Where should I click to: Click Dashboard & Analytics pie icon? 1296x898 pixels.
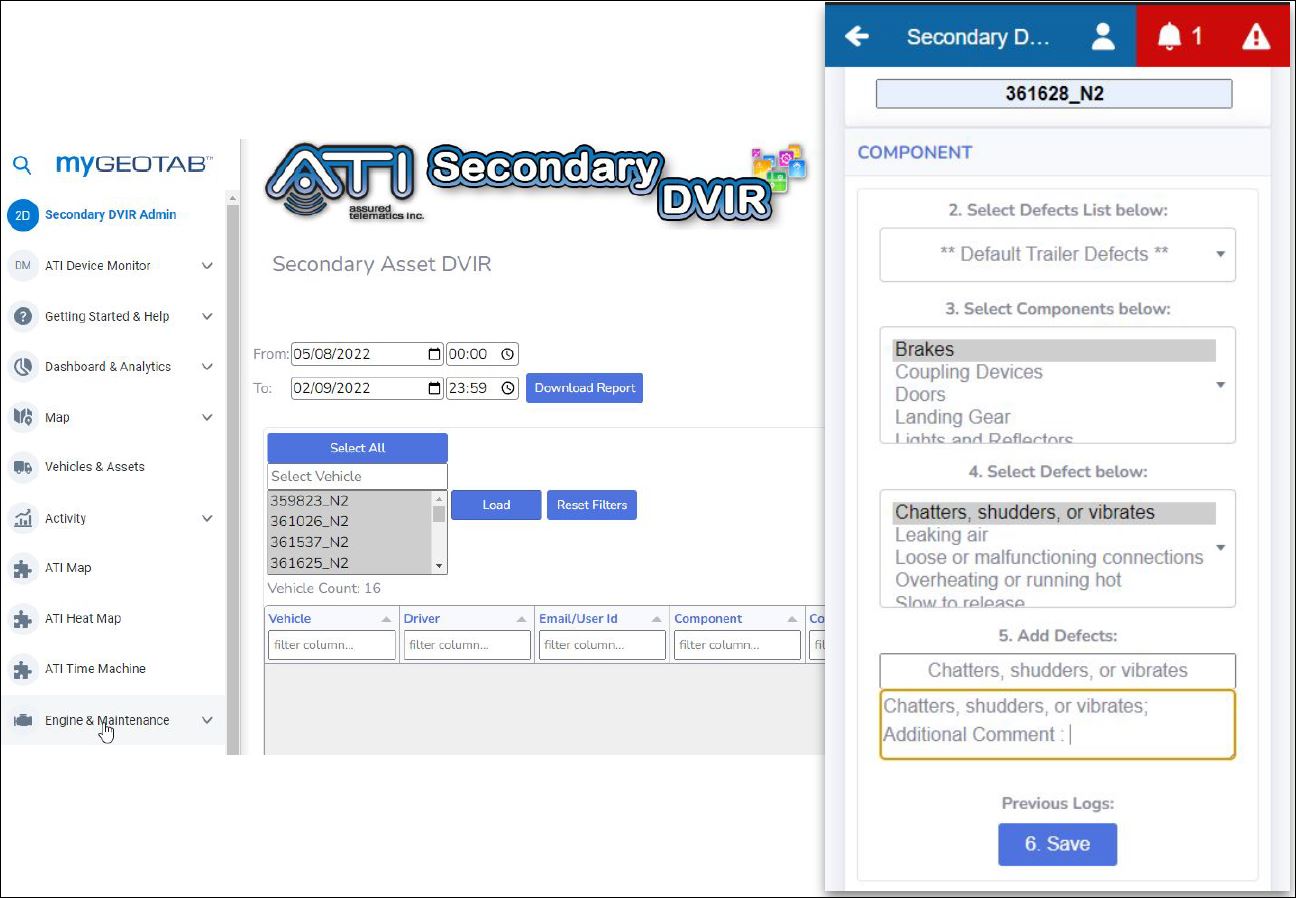23,367
